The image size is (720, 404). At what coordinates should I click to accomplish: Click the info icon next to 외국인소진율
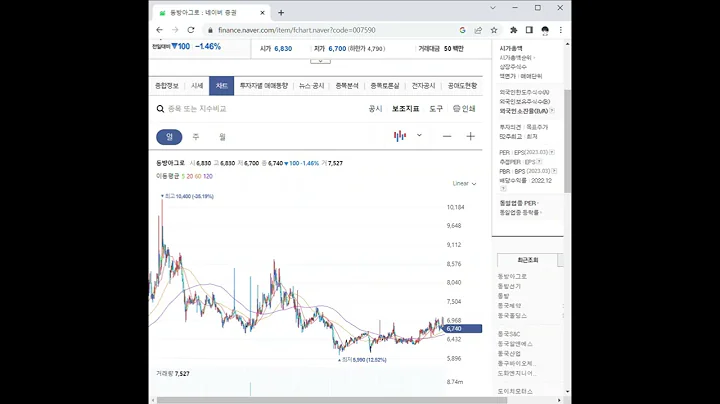click(552, 111)
